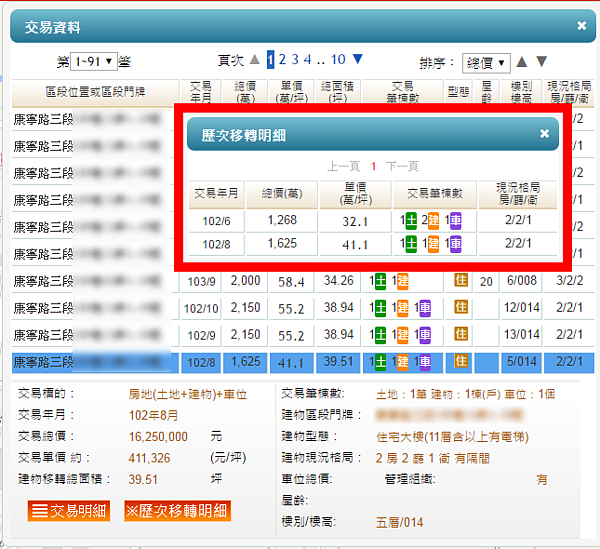The height and width of the screenshot is (549, 600).
Task: Click 2,000 price in 103/9 row
Action: [245, 281]
